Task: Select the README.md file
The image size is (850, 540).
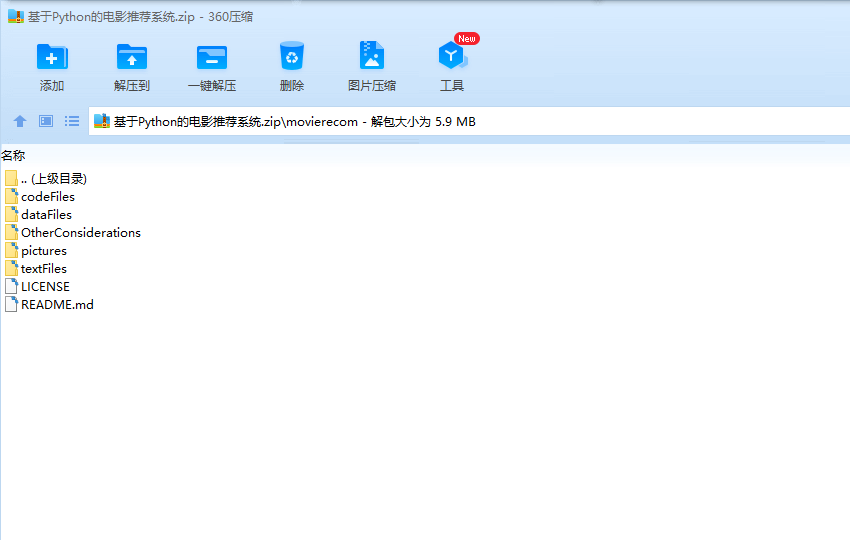Action: (x=49, y=304)
